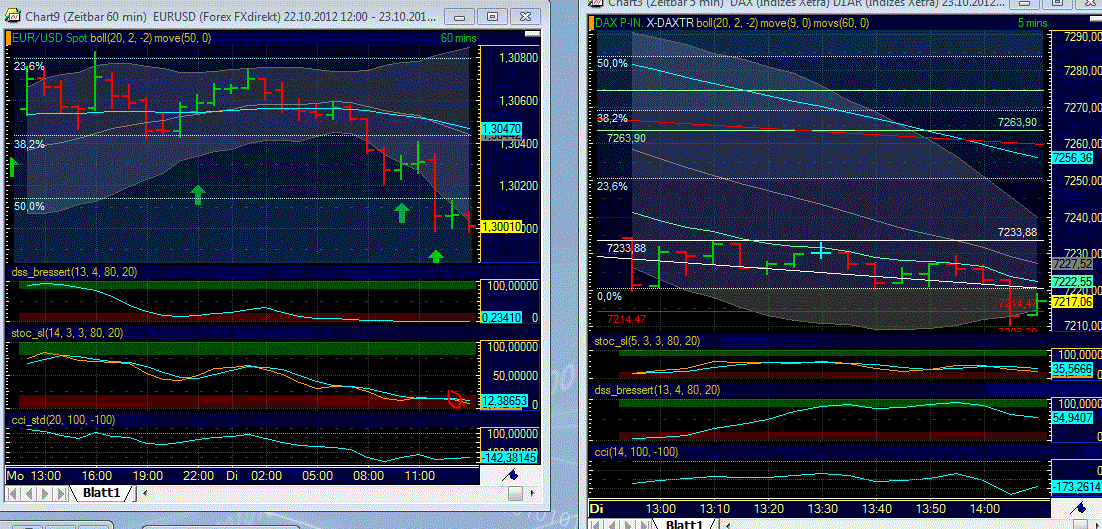Screen dimensions: 1102x529
Task: Click the 13:30 time label in DAX chart
Action: 822,508
